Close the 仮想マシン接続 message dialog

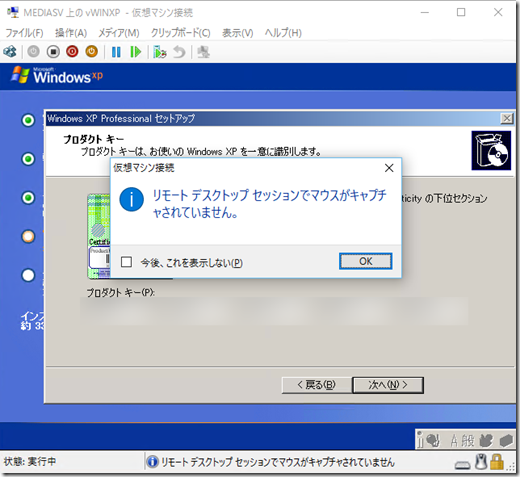tap(389, 168)
